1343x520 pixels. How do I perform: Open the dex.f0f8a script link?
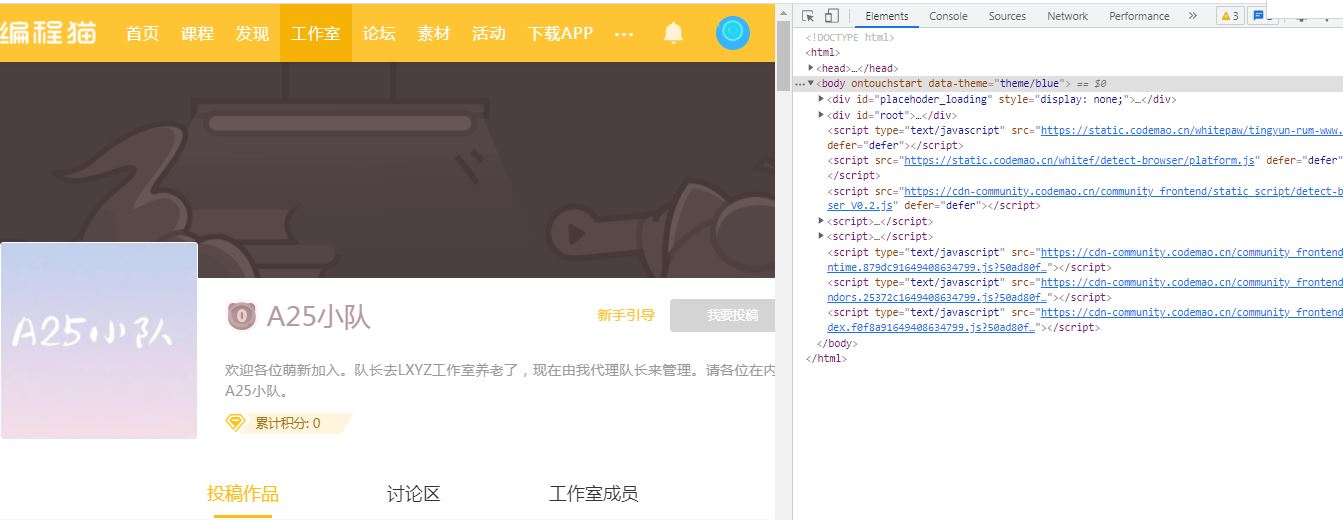[930, 327]
